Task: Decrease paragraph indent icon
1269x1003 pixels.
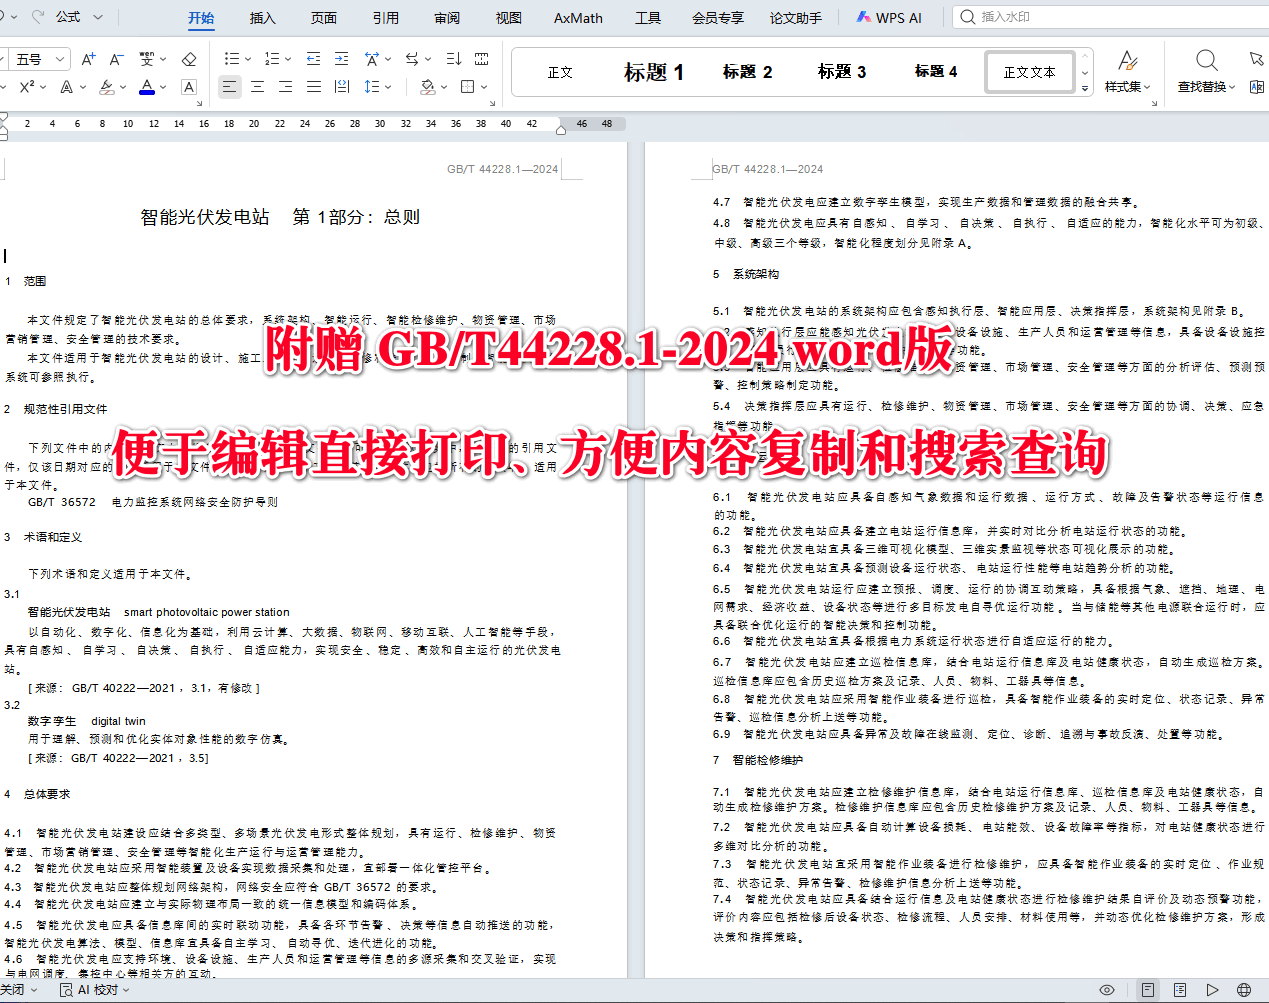Action: (314, 59)
